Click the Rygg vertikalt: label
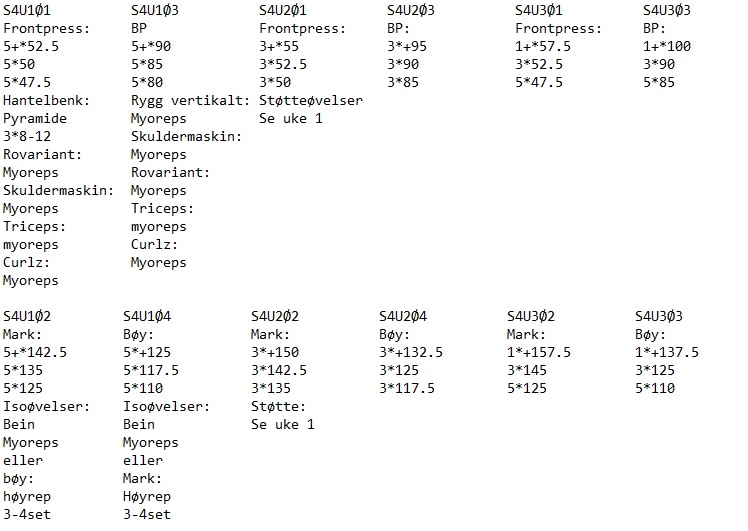Viewport: 748px width, 531px height. (190, 101)
